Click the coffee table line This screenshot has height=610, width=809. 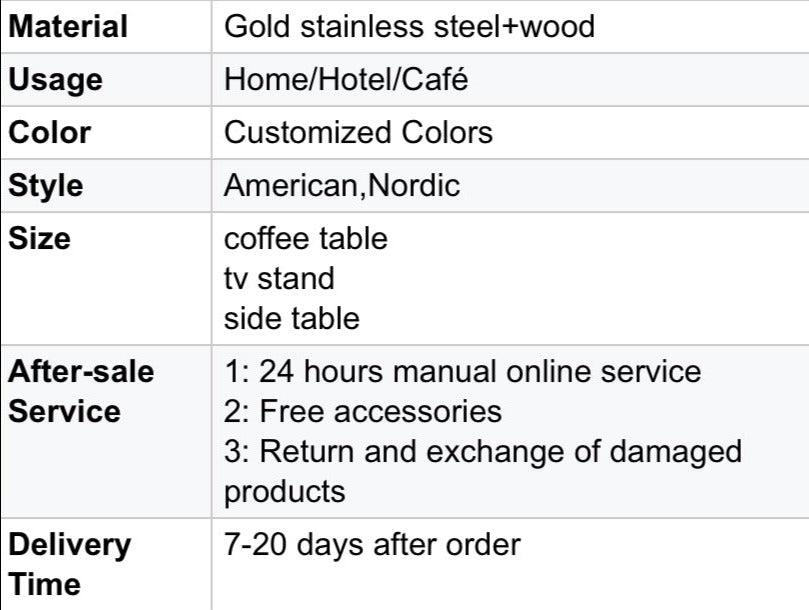[x=305, y=238]
